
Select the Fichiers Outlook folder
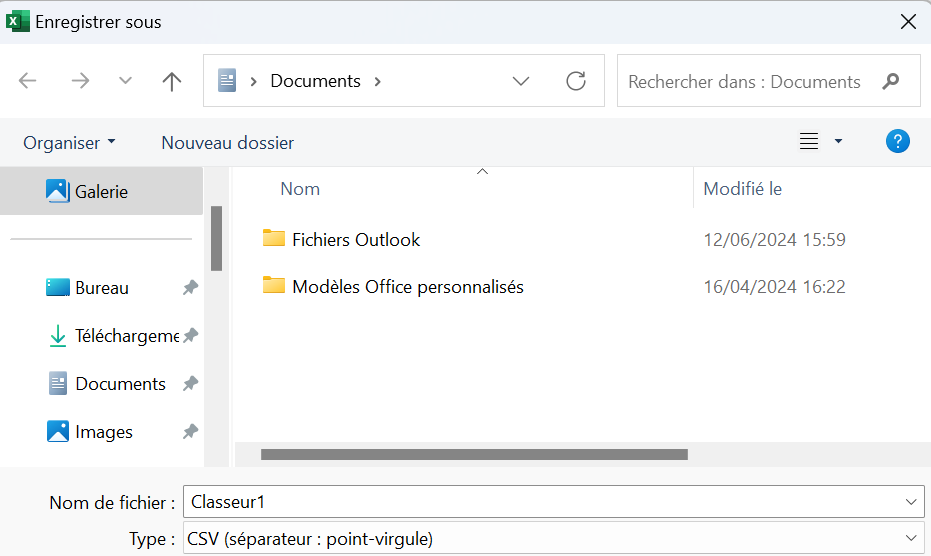tap(355, 239)
